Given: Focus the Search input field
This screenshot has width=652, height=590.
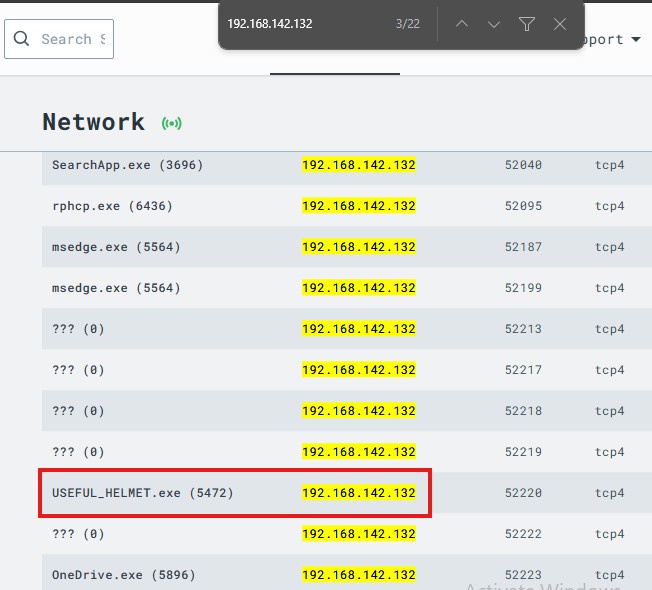Looking at the screenshot, I should tap(59, 39).
